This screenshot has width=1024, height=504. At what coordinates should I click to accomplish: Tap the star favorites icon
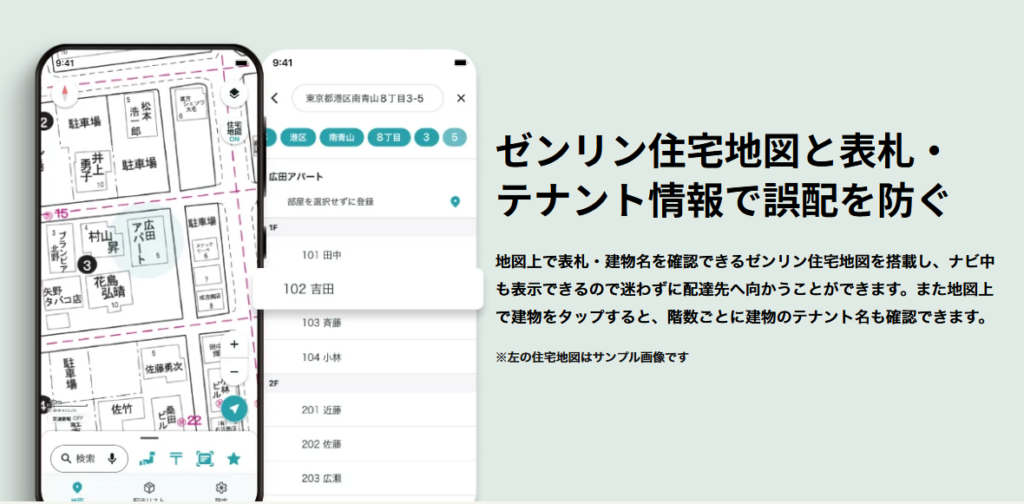pos(233,458)
